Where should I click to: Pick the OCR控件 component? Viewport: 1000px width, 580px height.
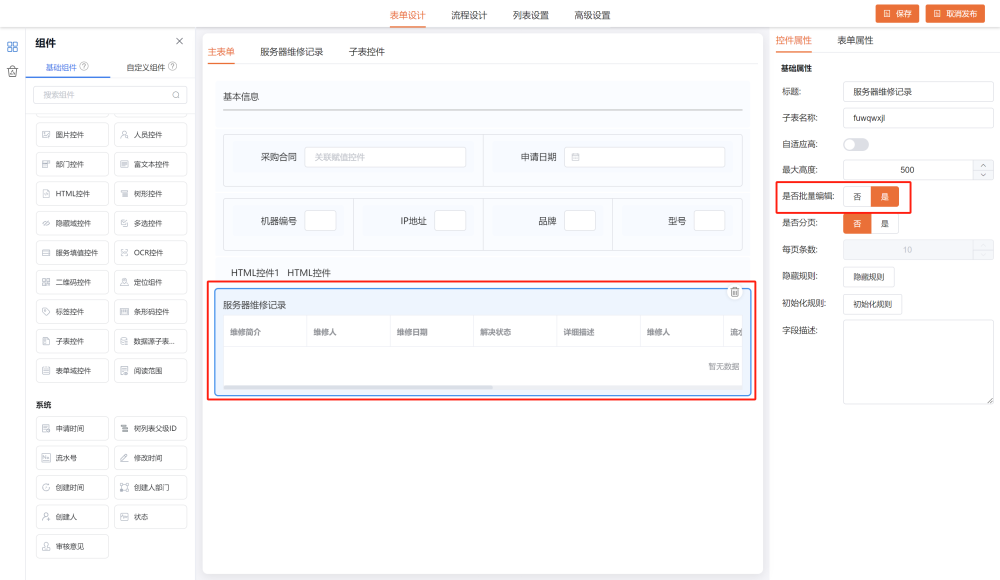[149, 252]
